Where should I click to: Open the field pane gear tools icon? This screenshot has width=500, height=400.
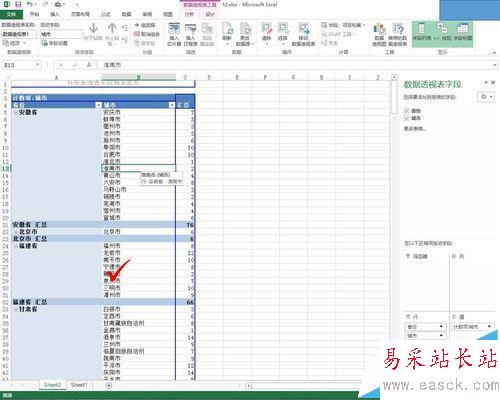click(x=486, y=97)
